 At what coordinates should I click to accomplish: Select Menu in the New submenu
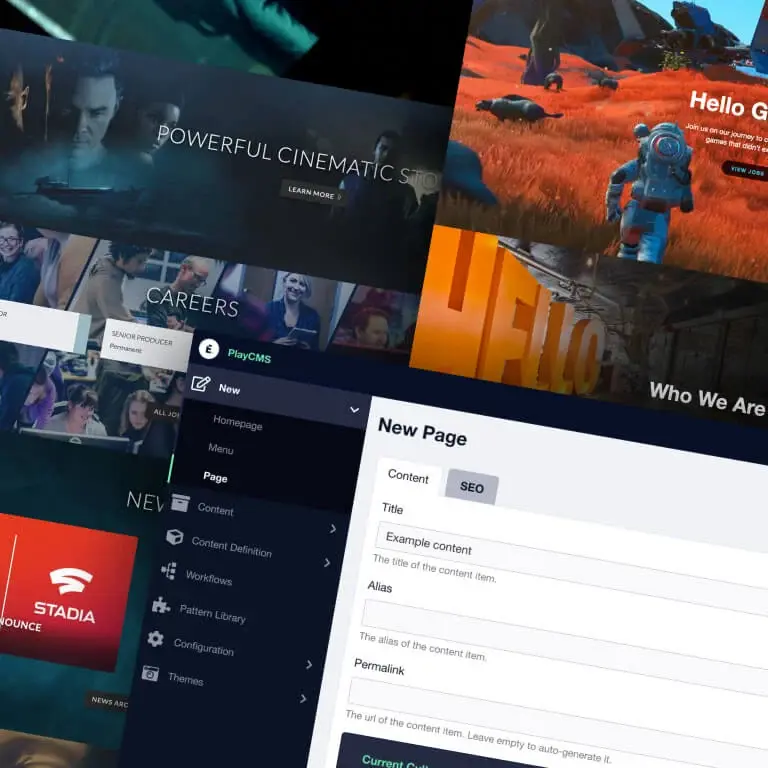point(220,449)
